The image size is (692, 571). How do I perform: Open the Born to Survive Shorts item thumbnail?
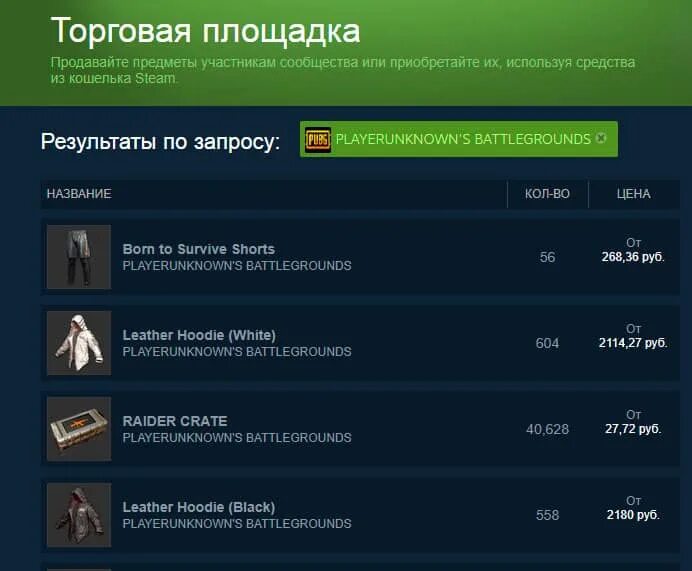point(79,257)
